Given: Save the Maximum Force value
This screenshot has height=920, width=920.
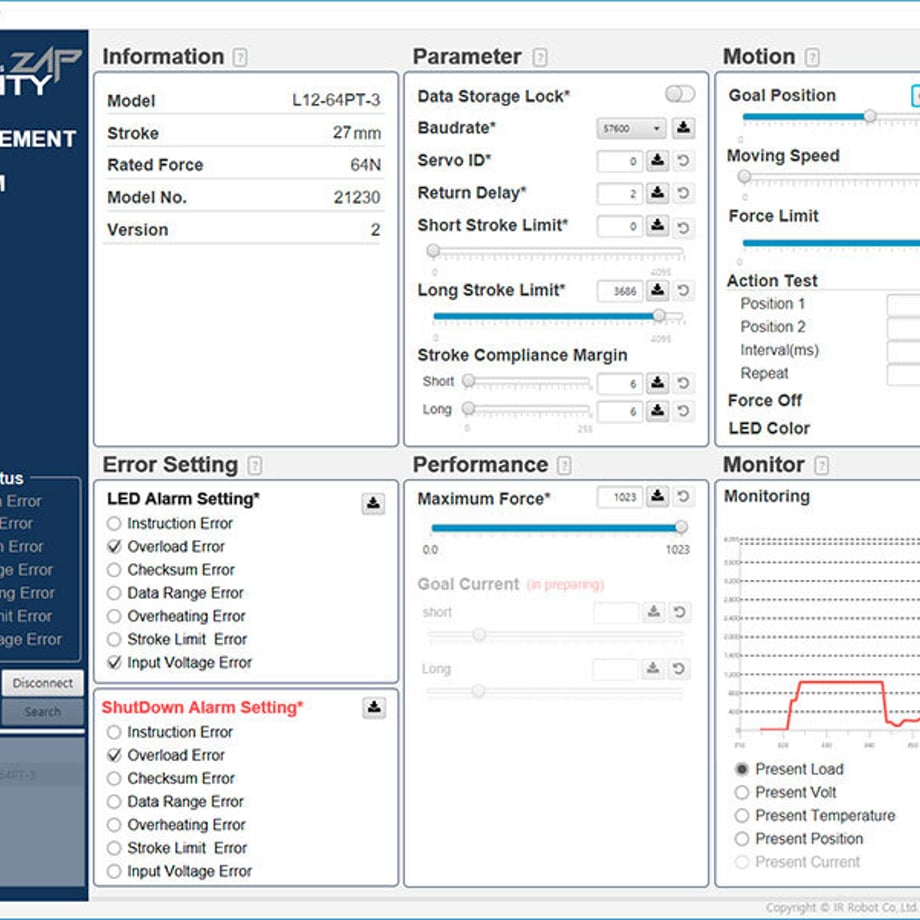Looking at the screenshot, I should pos(658,497).
